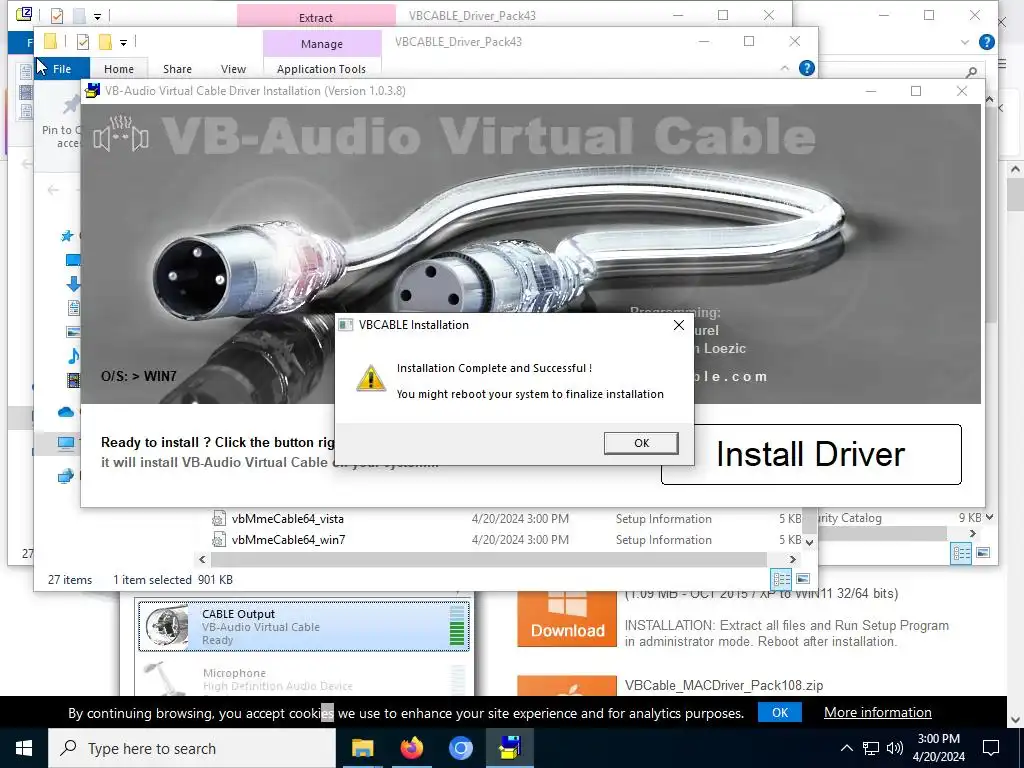Open the Share ribbon tab

(177, 69)
